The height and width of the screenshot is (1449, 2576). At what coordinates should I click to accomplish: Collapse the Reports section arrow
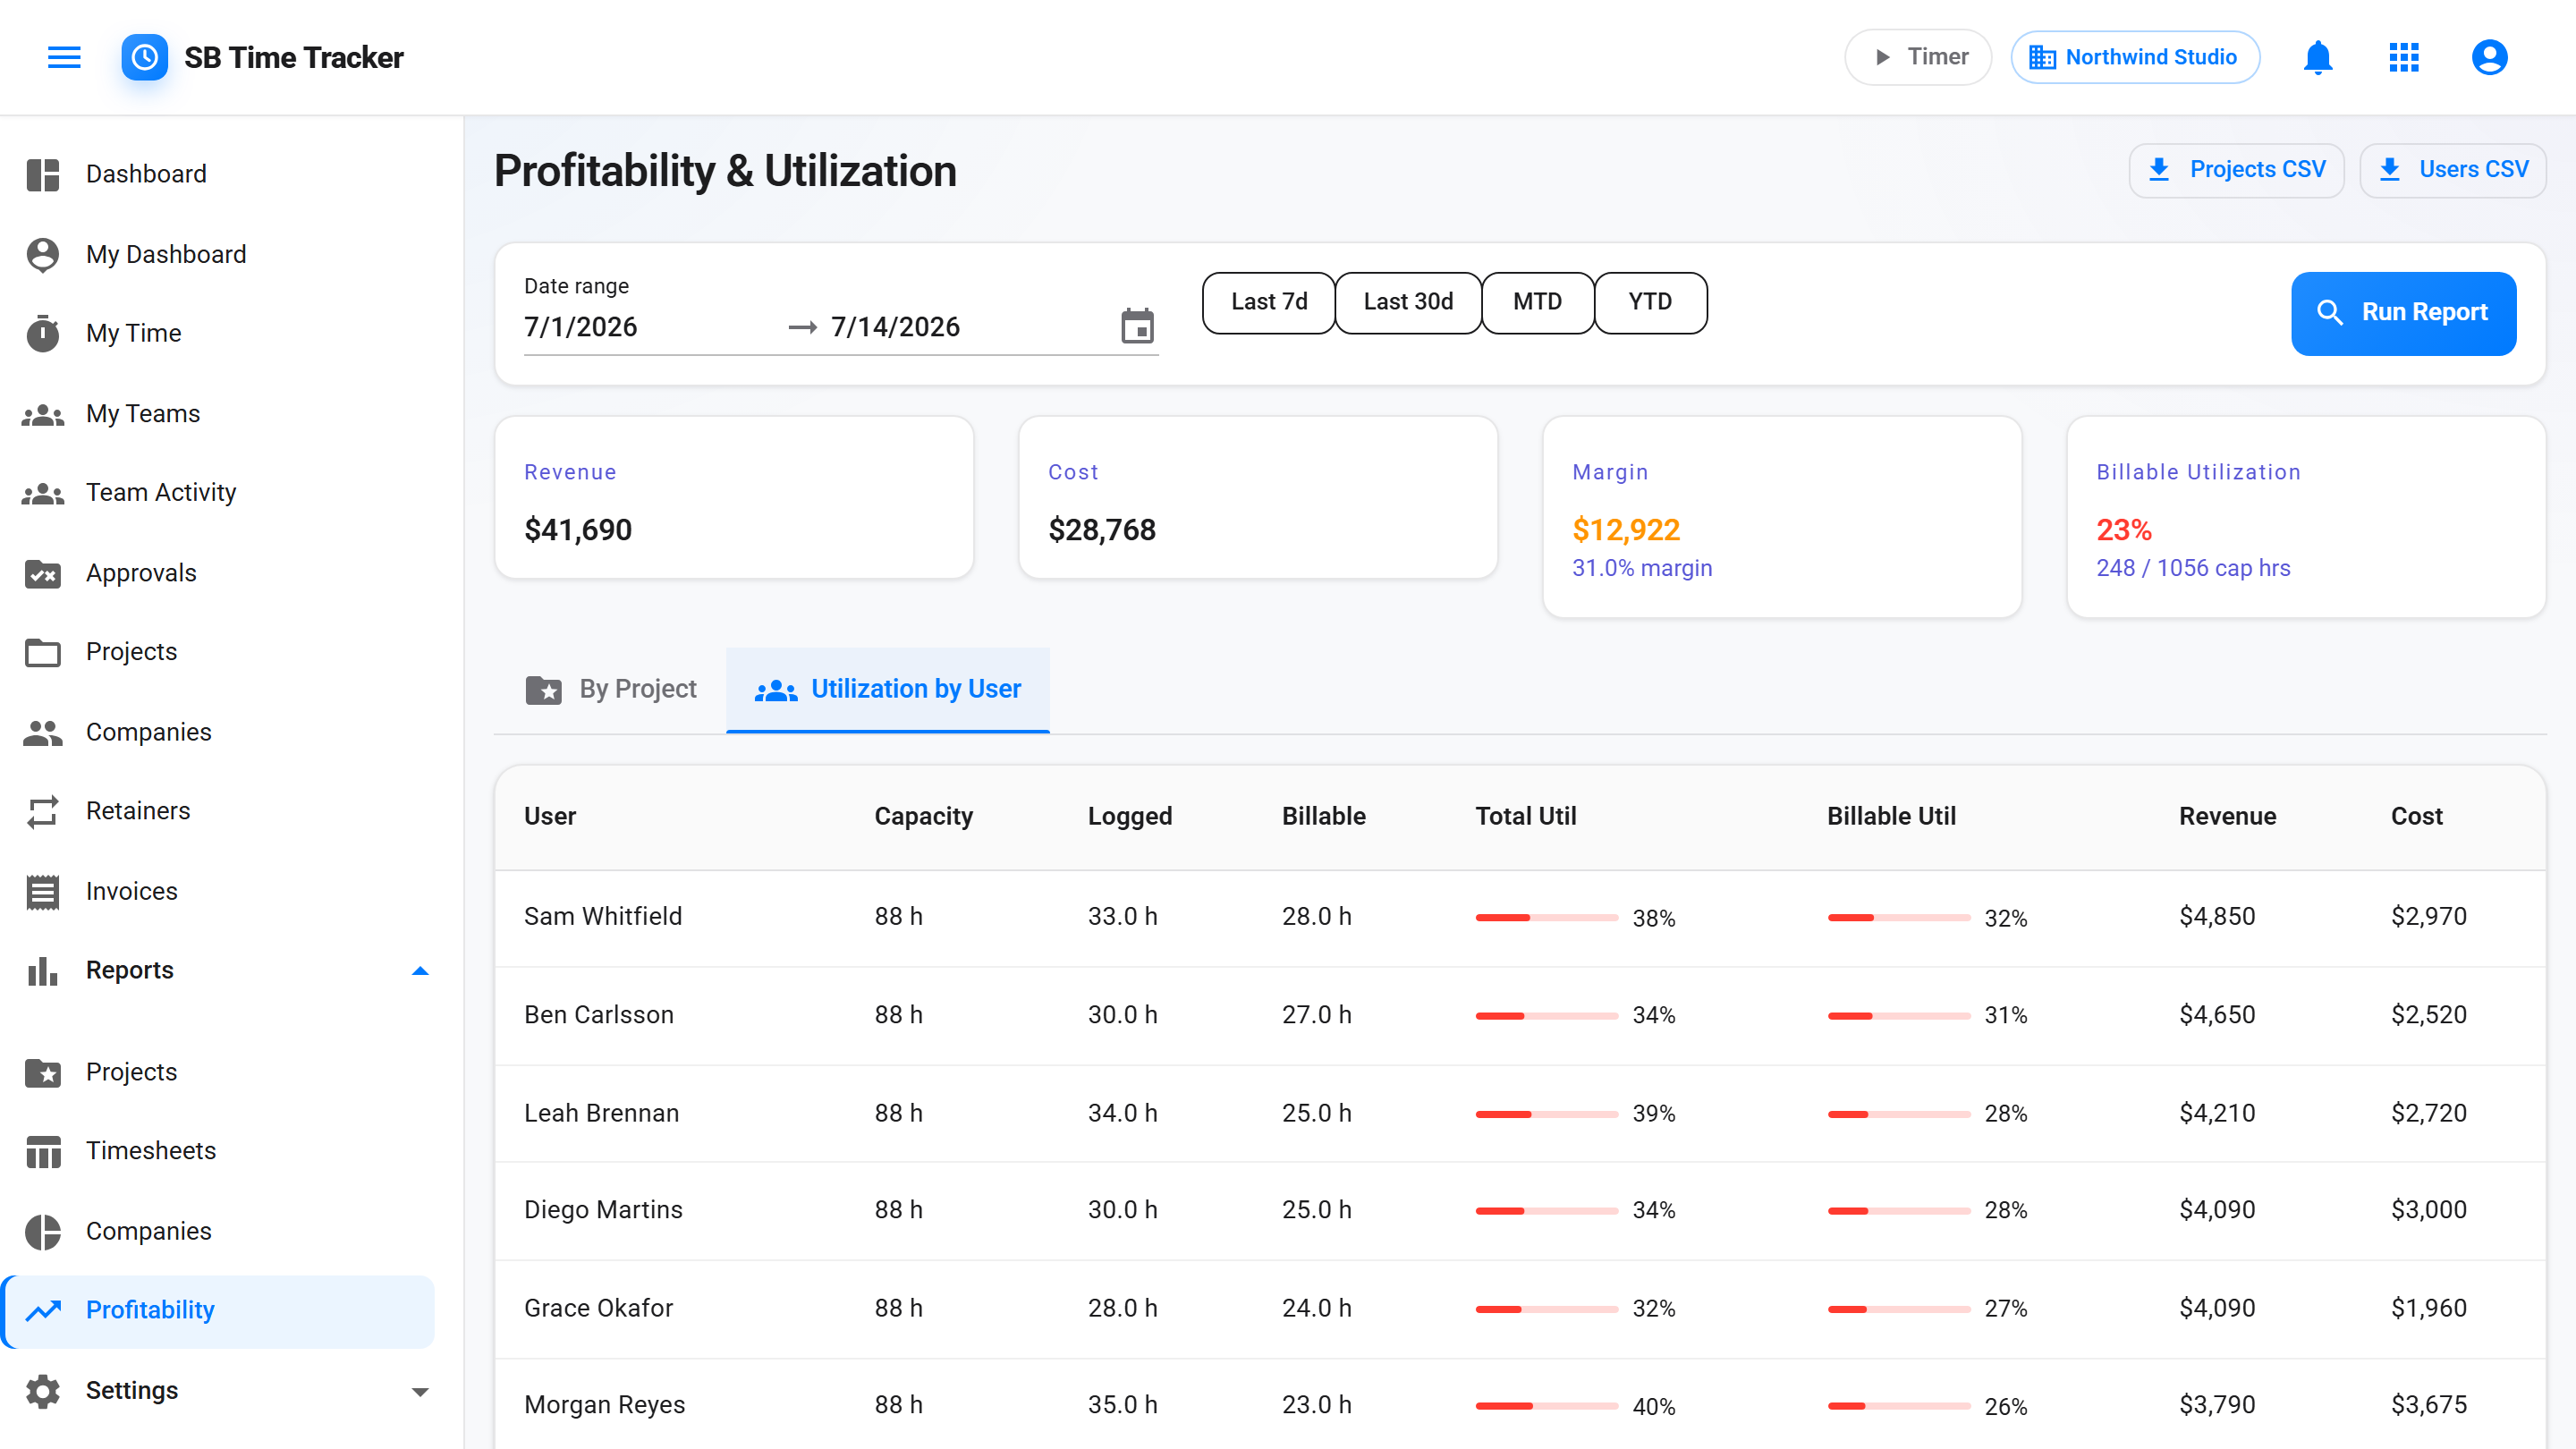tap(420, 970)
